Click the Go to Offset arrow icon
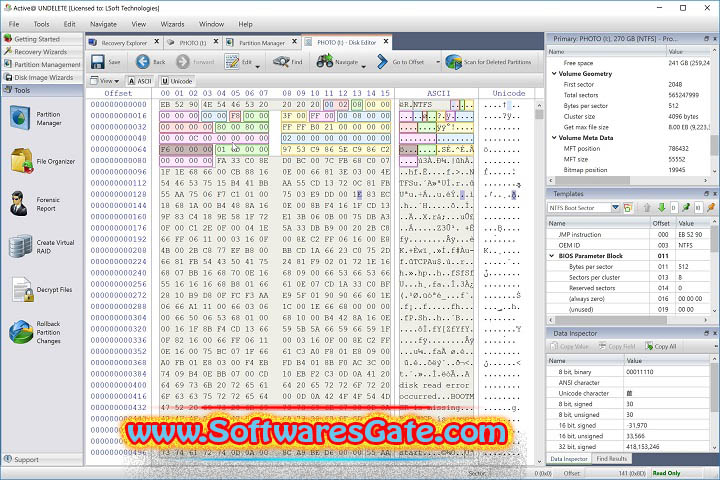 tap(382, 62)
